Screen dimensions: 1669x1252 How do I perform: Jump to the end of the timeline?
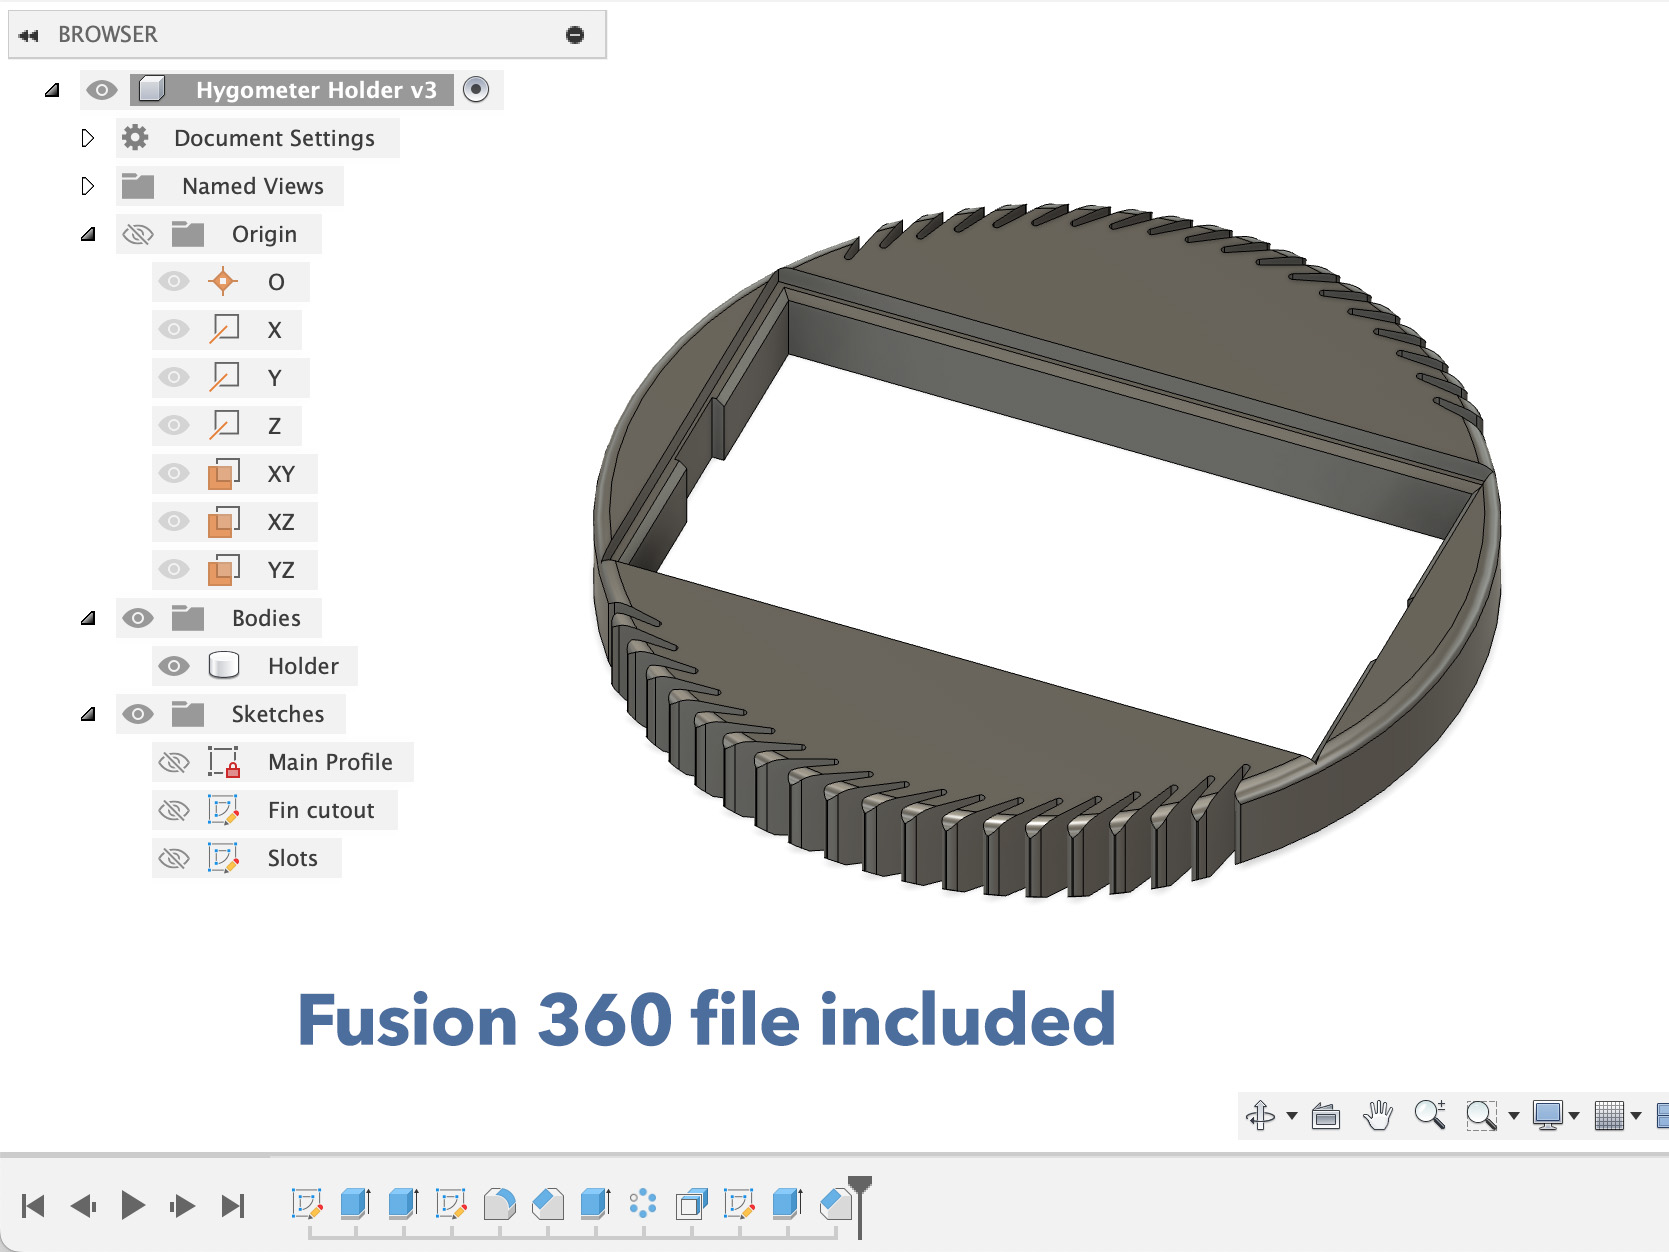click(x=232, y=1206)
